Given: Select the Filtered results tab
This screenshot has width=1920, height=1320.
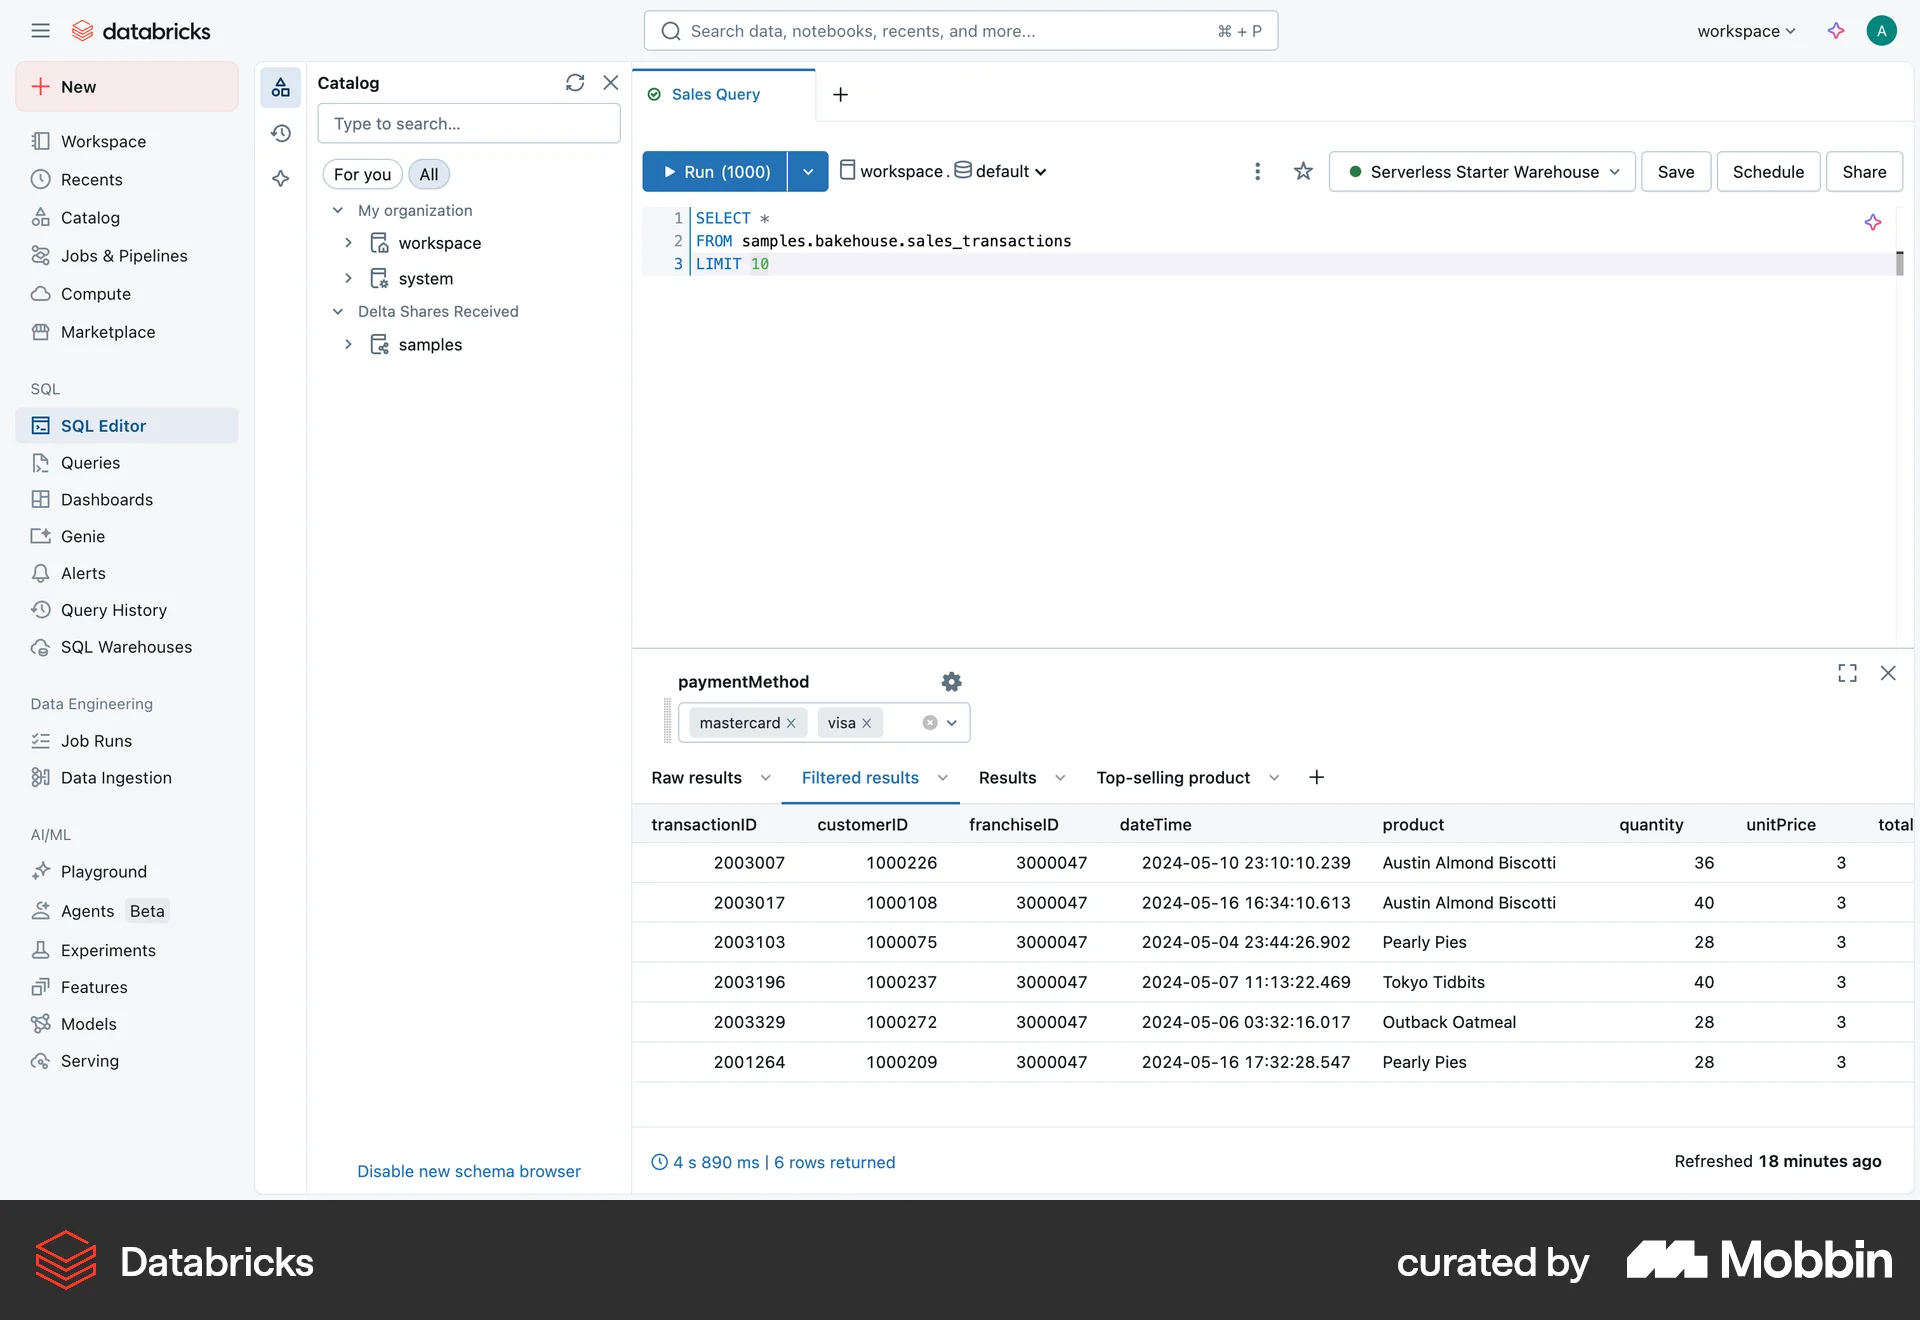Looking at the screenshot, I should (x=860, y=778).
